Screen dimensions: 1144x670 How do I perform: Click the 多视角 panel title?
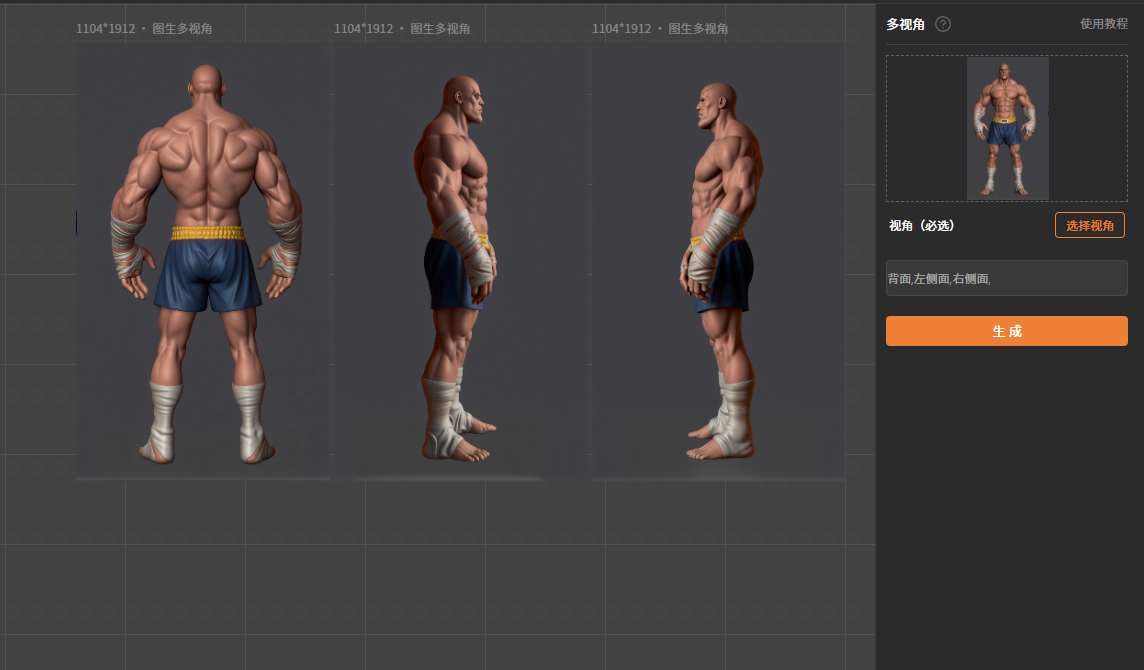[x=905, y=24]
